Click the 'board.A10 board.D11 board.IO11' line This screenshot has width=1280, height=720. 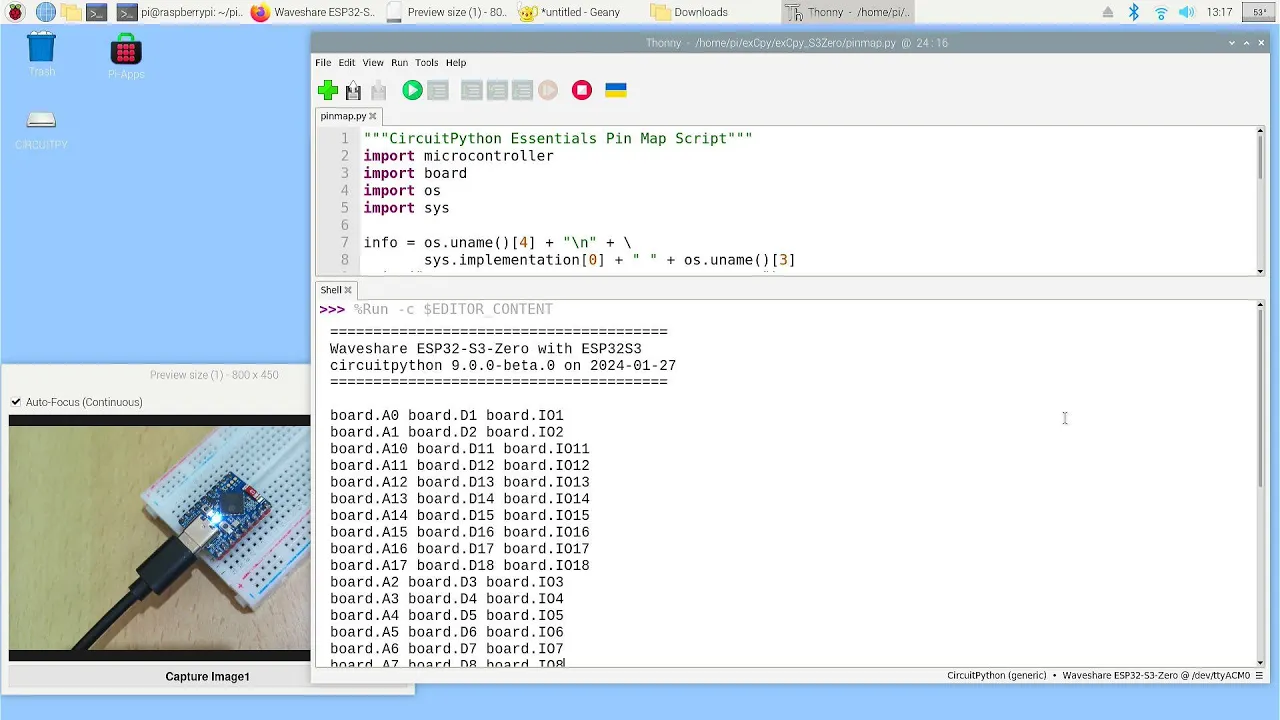pyautogui.click(x=460, y=449)
